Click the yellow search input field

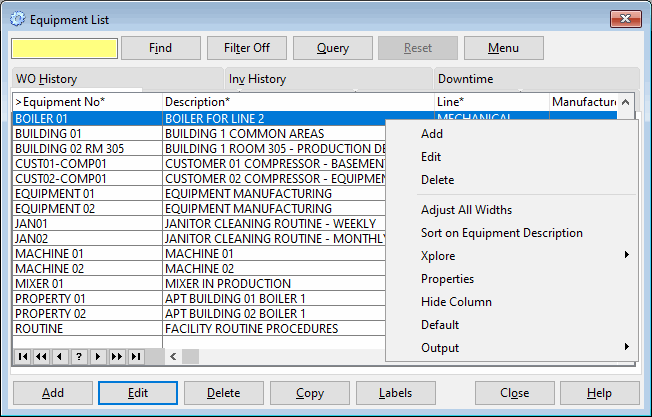point(65,48)
